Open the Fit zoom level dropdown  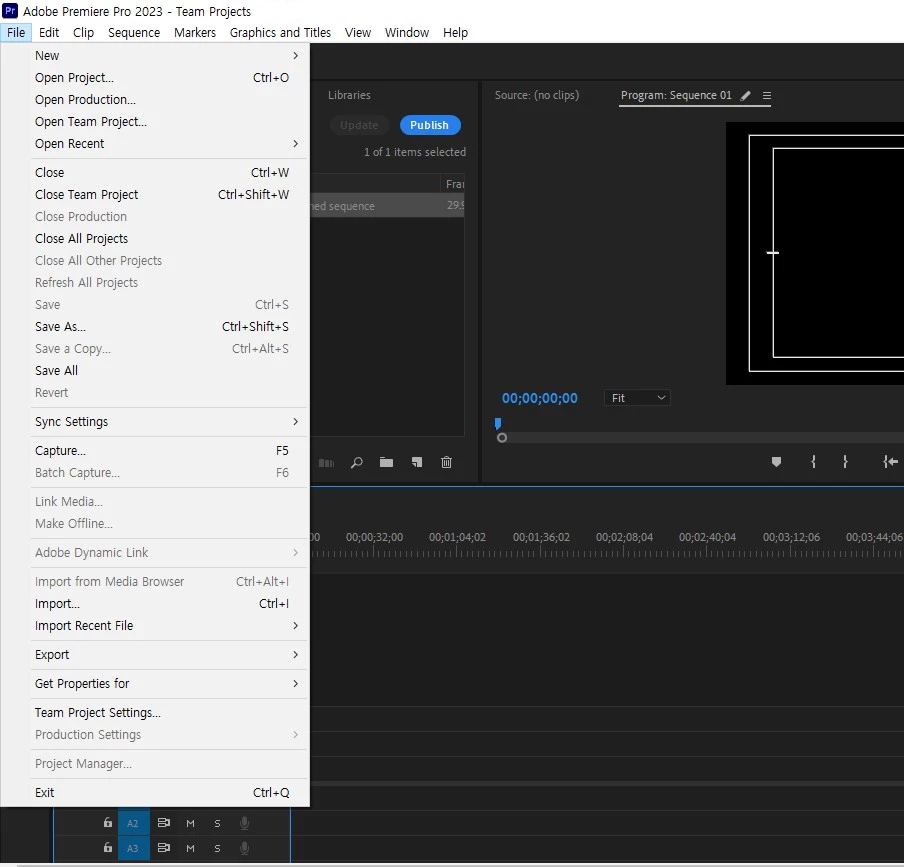(x=637, y=398)
